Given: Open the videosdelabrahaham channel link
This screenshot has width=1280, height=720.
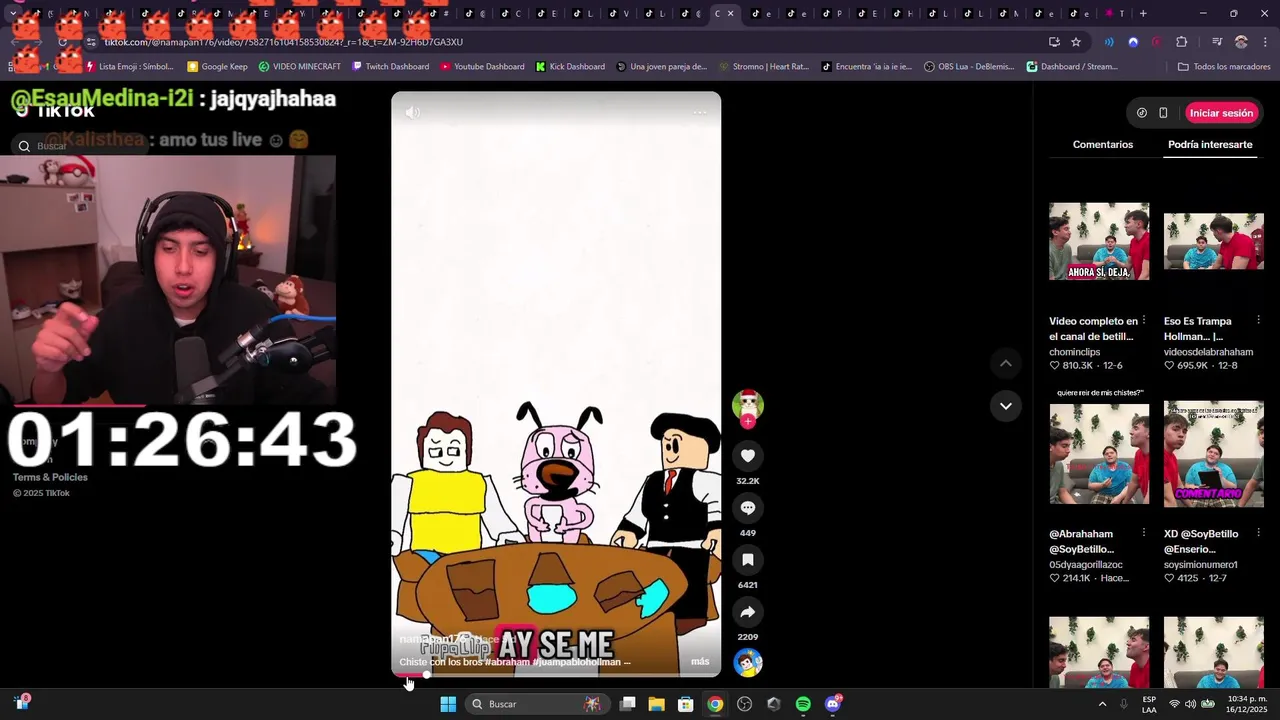Looking at the screenshot, I should click(x=1208, y=352).
